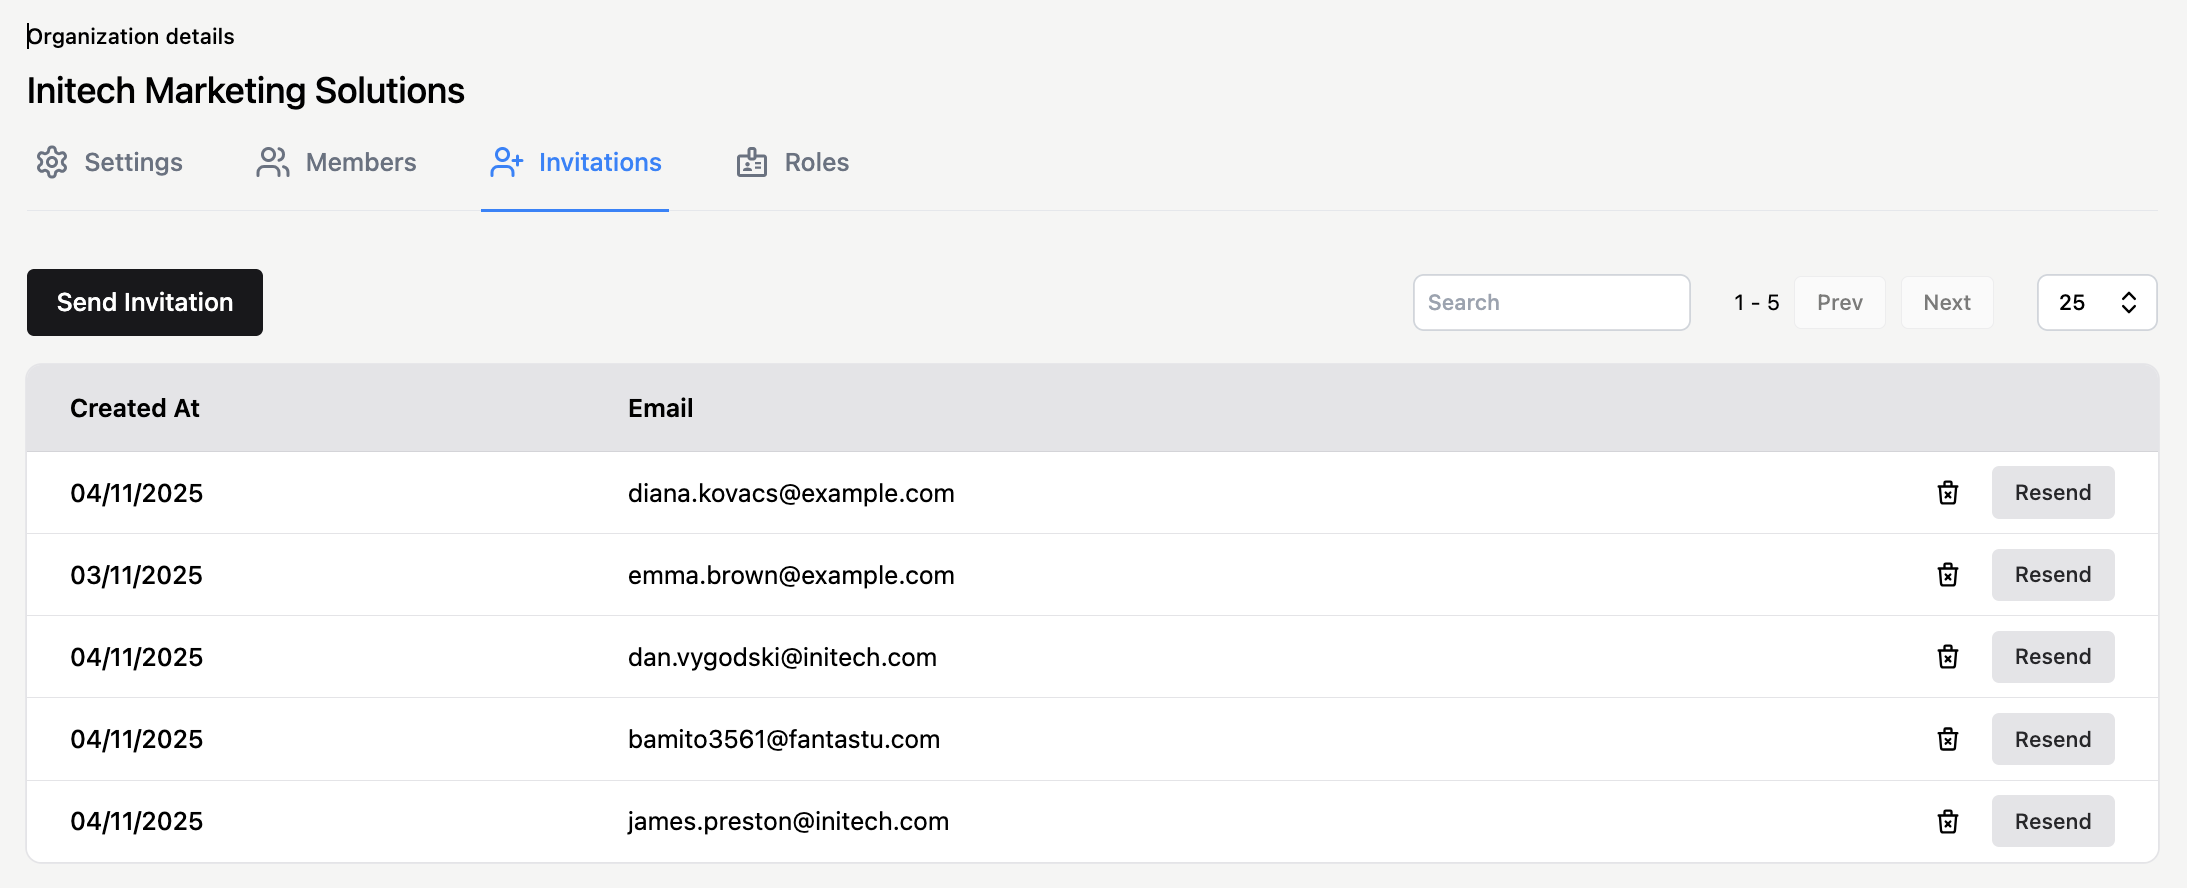Viewport: 2187px width, 888px height.
Task: Click the Created At column header
Action: [x=135, y=408]
